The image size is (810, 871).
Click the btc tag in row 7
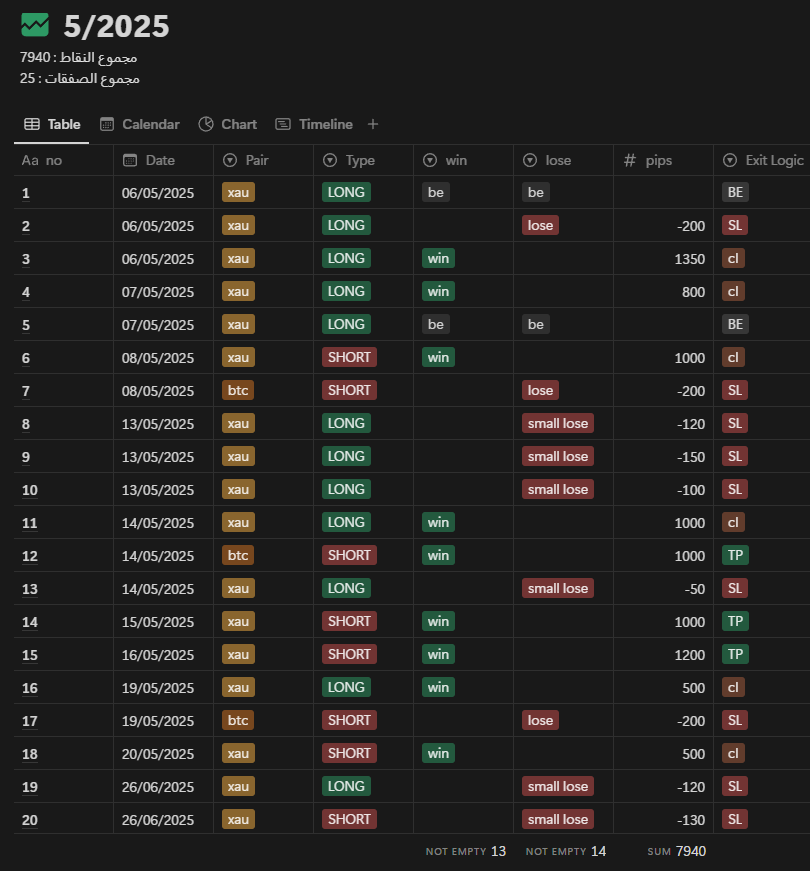coord(238,390)
